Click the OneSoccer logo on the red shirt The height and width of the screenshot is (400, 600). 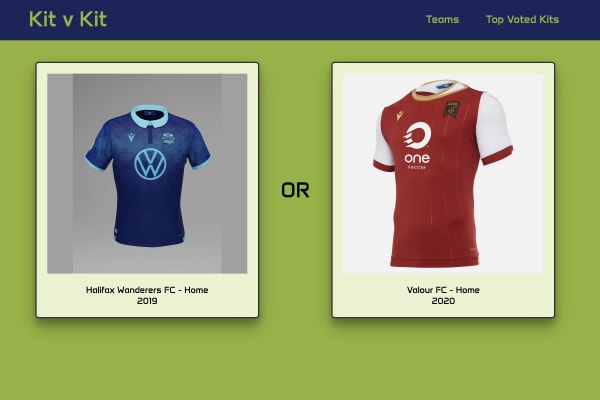pyautogui.click(x=417, y=145)
